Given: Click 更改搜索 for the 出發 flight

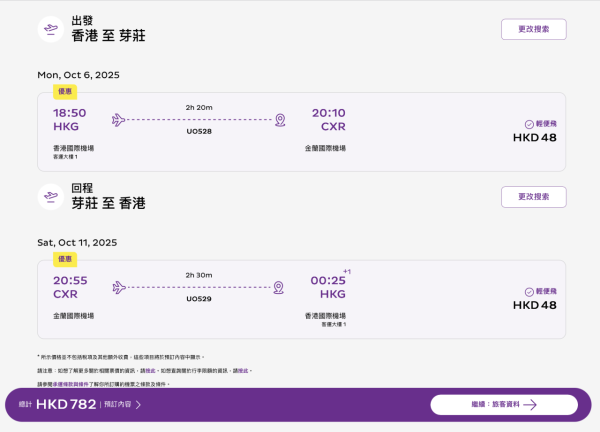Looking at the screenshot, I should point(533,29).
